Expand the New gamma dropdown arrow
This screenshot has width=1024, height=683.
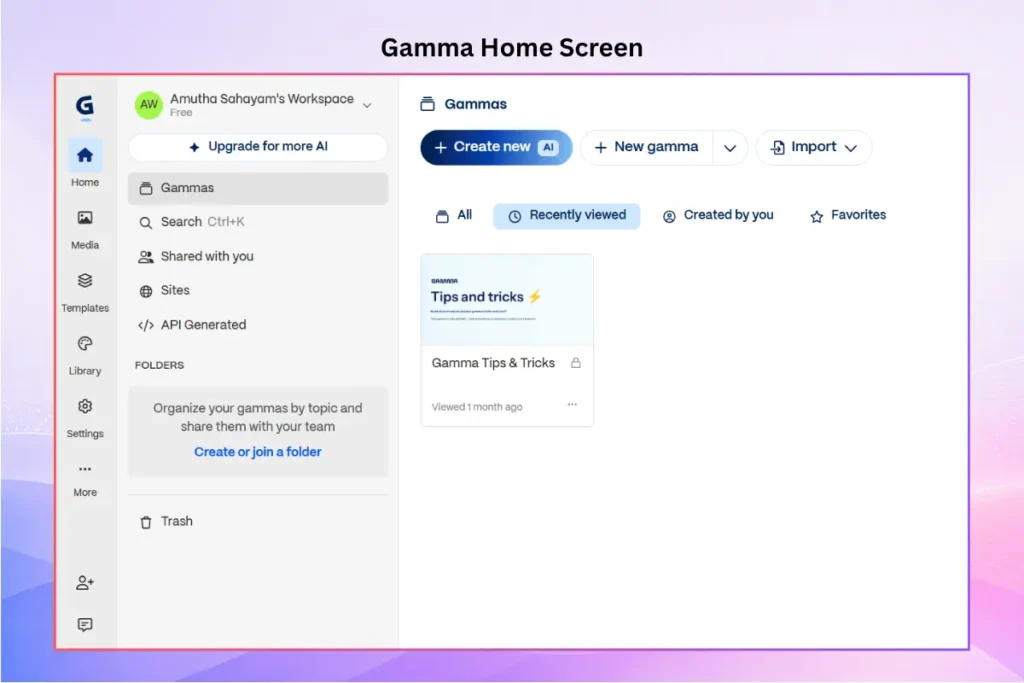730,148
